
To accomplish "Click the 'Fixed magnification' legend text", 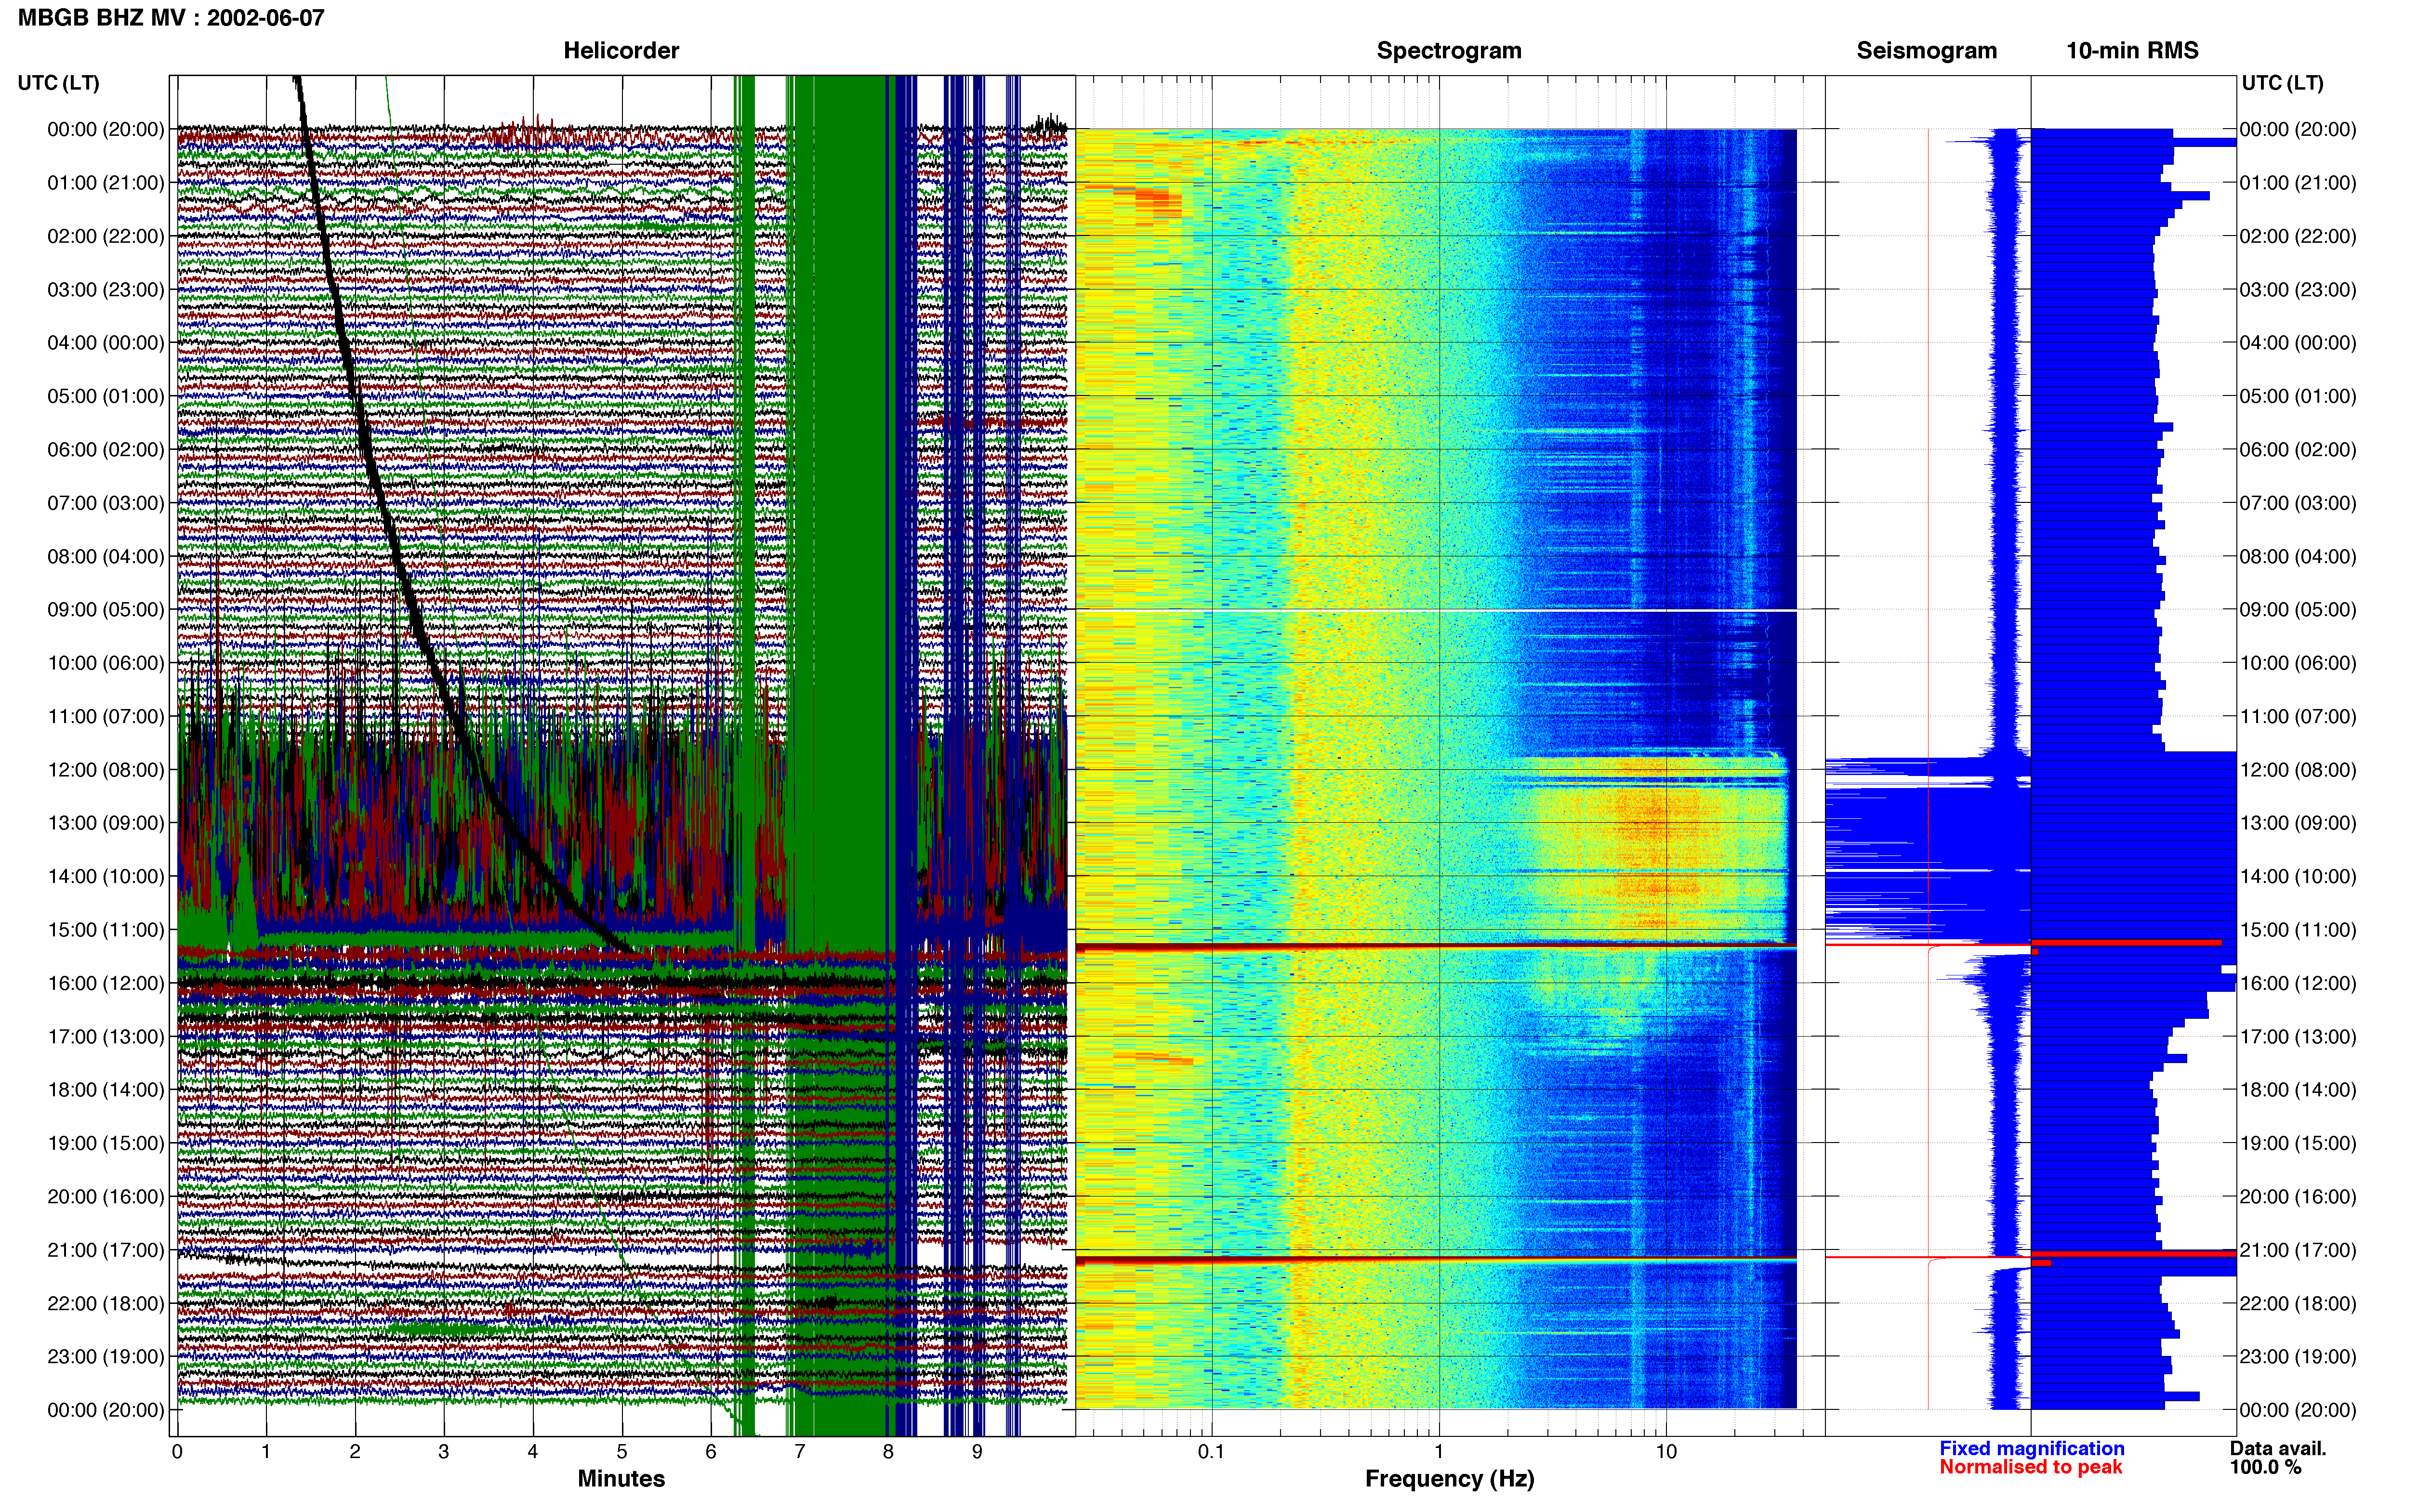I will pyautogui.click(x=2032, y=1448).
